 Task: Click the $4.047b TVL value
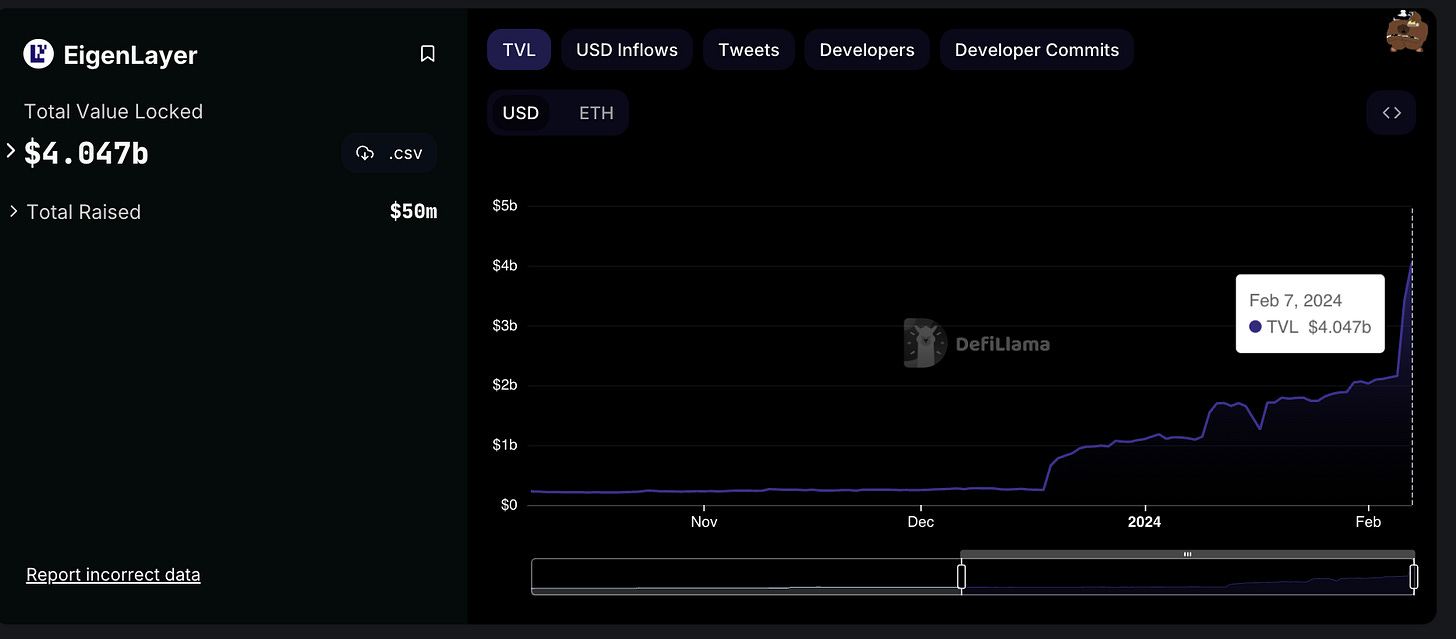(86, 153)
